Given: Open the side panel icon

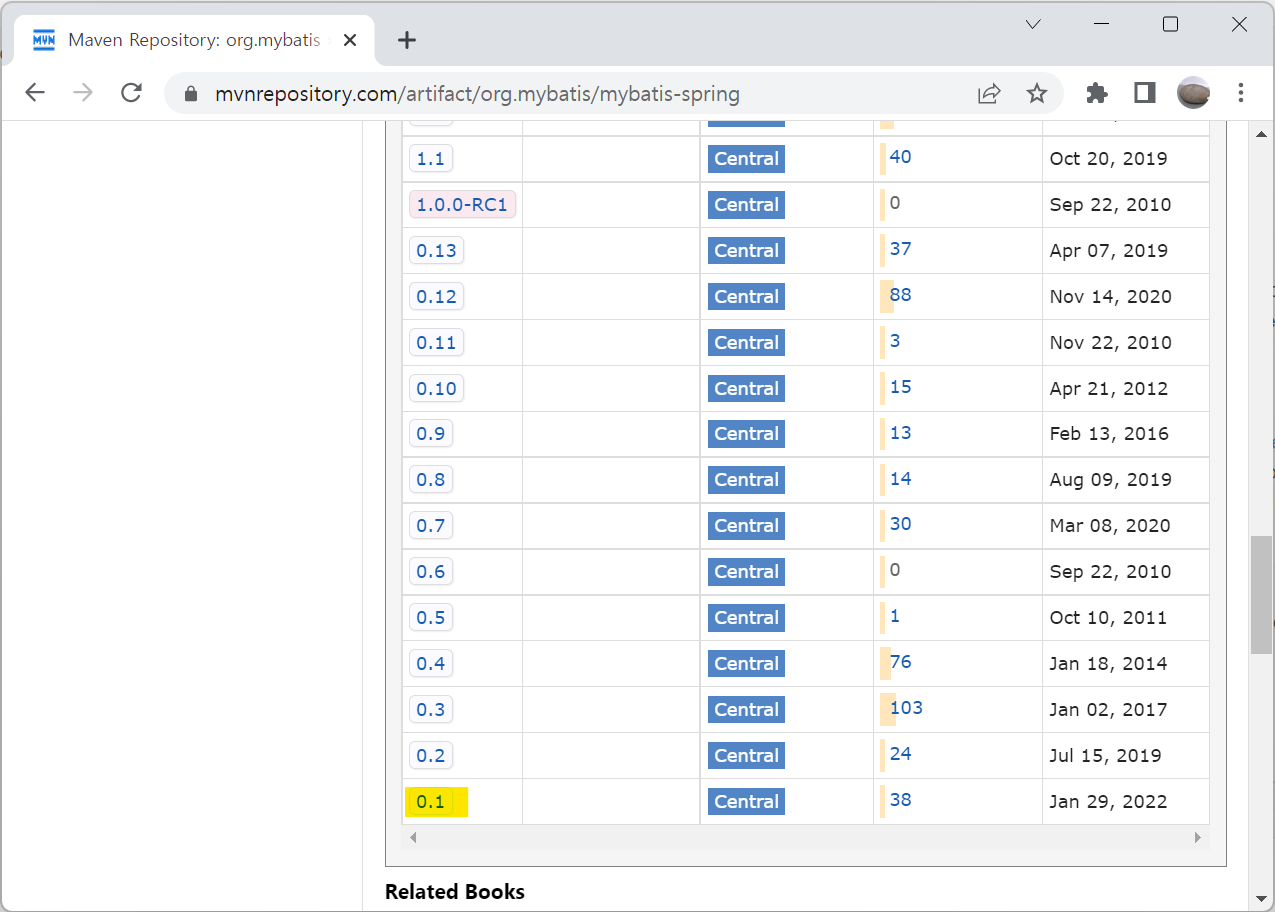Looking at the screenshot, I should pyautogui.click(x=1145, y=93).
